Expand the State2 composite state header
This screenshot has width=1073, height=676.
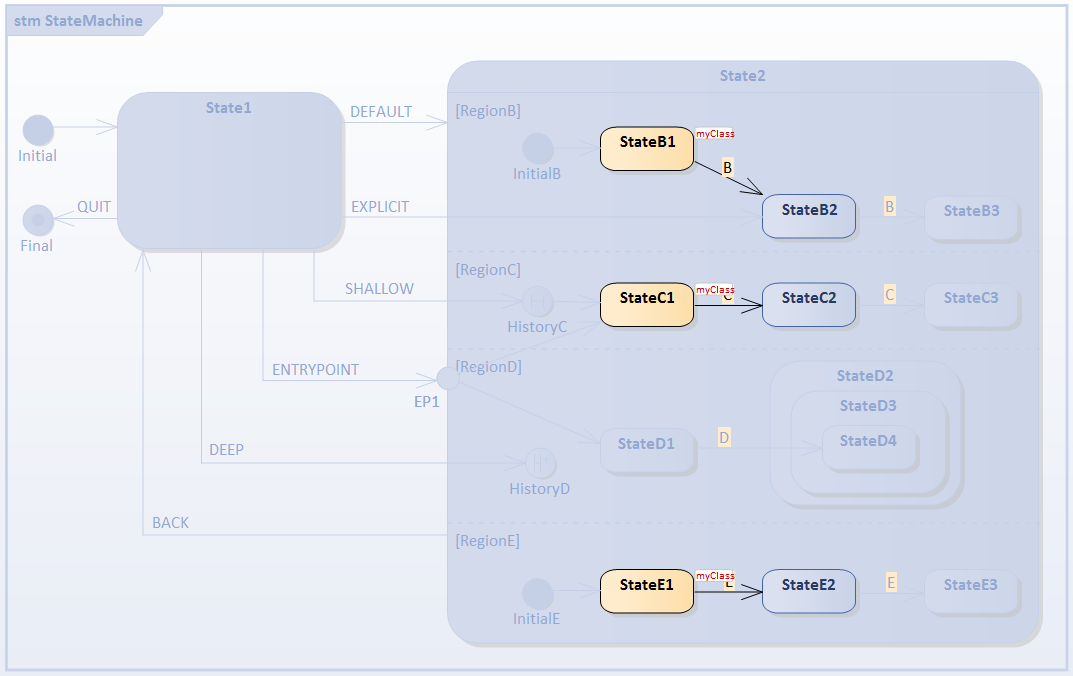point(741,75)
